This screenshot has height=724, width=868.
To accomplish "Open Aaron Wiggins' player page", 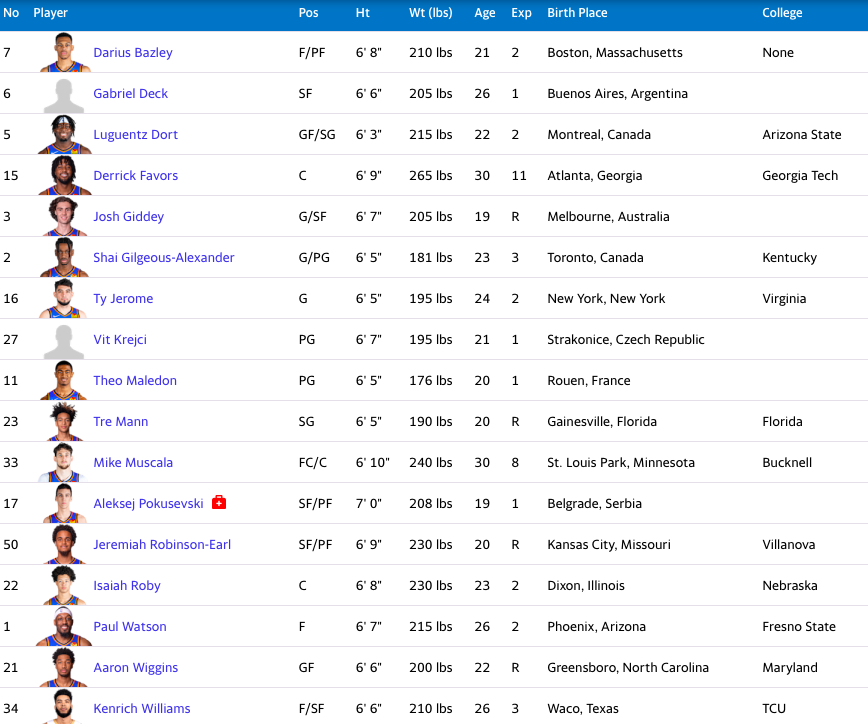I will [x=136, y=667].
